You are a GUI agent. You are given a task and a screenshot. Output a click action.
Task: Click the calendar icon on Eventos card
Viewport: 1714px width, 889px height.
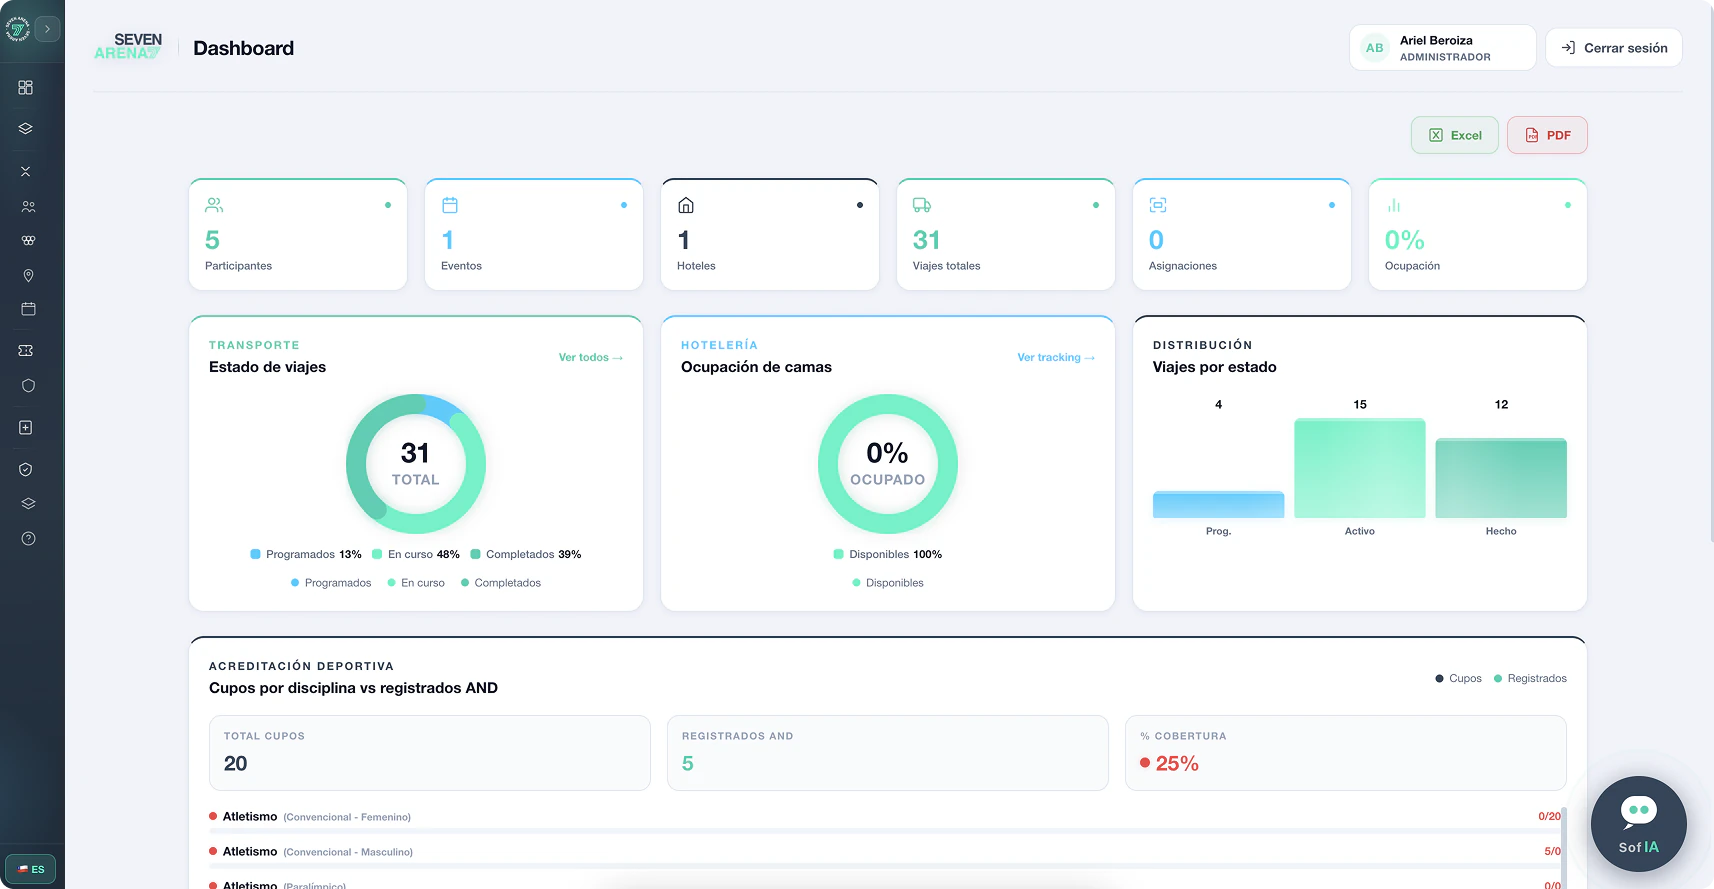click(450, 205)
